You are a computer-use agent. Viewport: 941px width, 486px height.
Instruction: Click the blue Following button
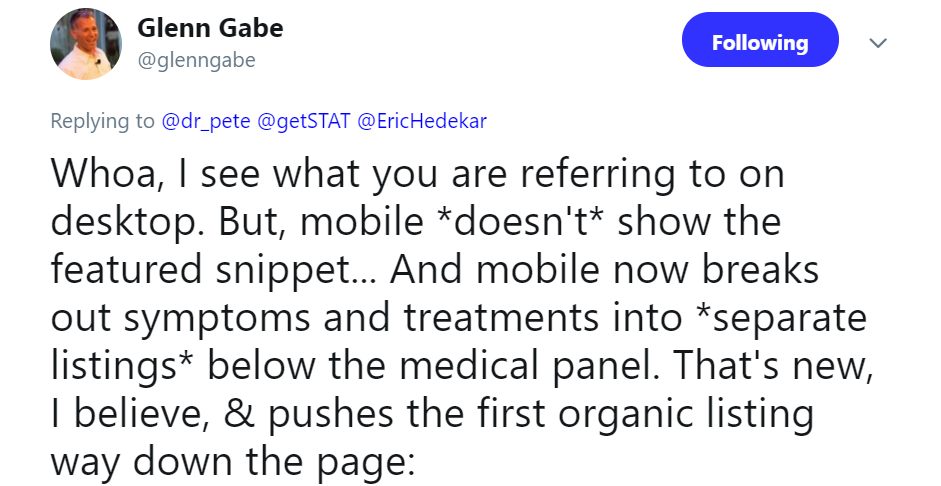click(x=759, y=43)
